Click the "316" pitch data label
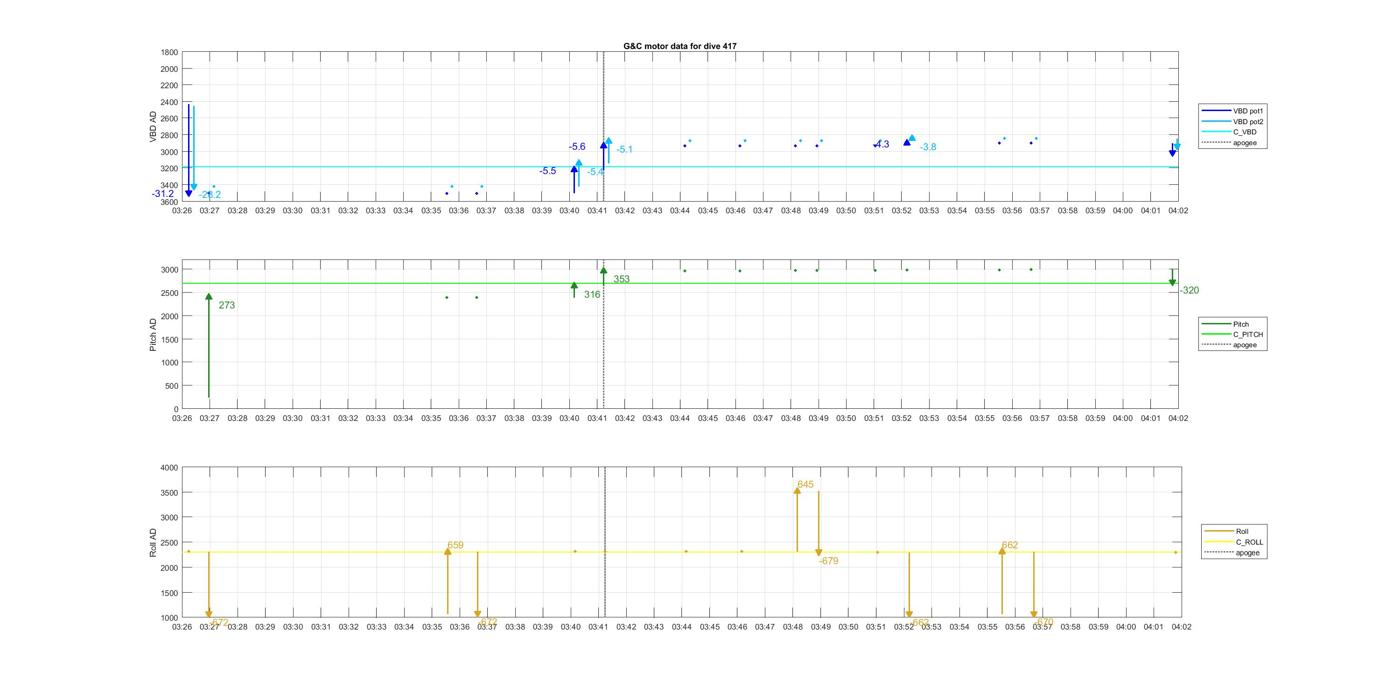1400x693 pixels. point(592,295)
